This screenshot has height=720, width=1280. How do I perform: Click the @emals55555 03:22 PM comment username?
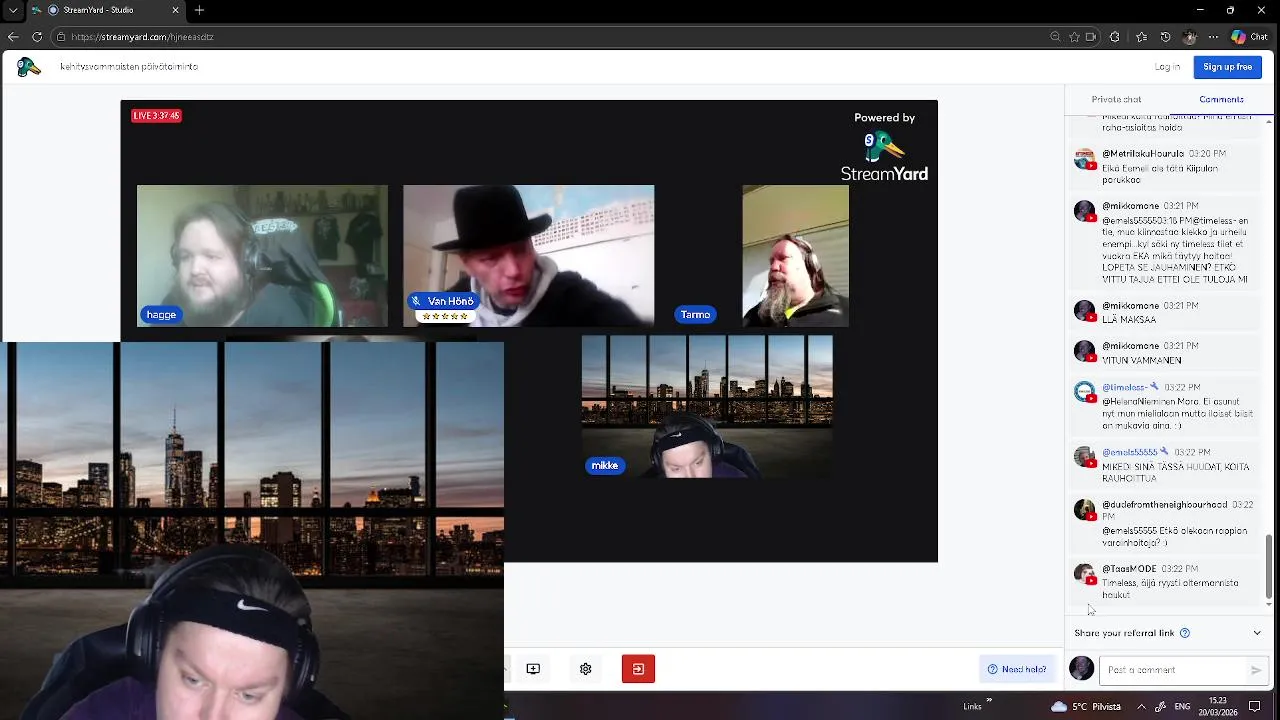pos(1129,452)
